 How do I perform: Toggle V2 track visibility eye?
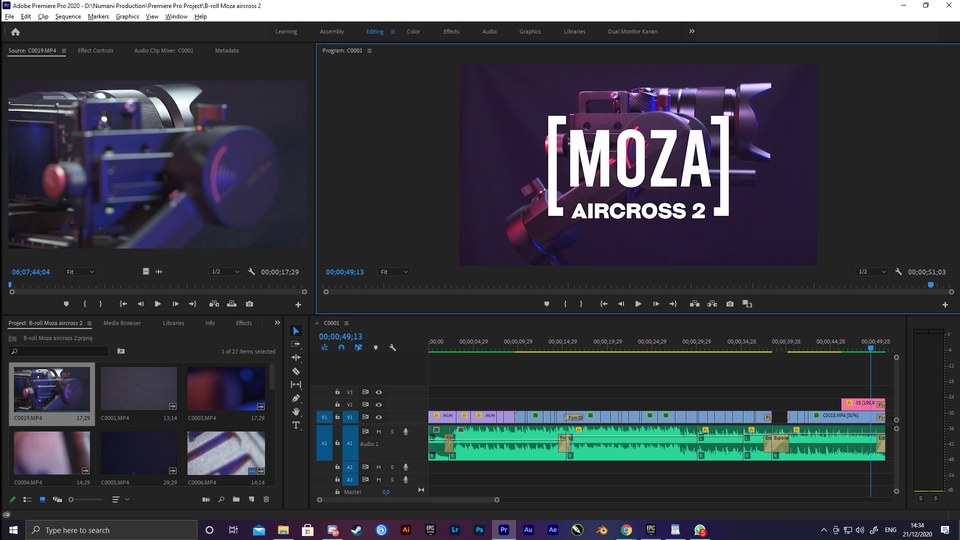tap(378, 405)
